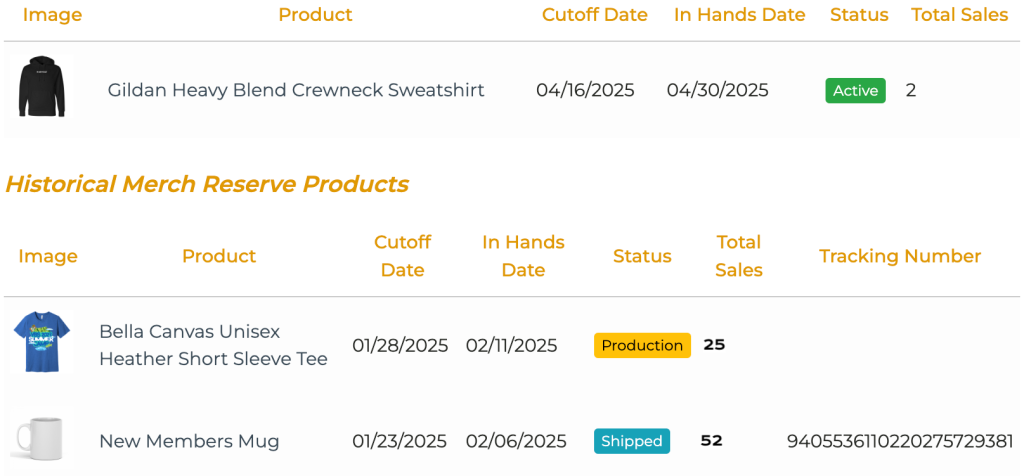Click the green Active status badge
This screenshot has width=1024, height=476.
pos(855,91)
